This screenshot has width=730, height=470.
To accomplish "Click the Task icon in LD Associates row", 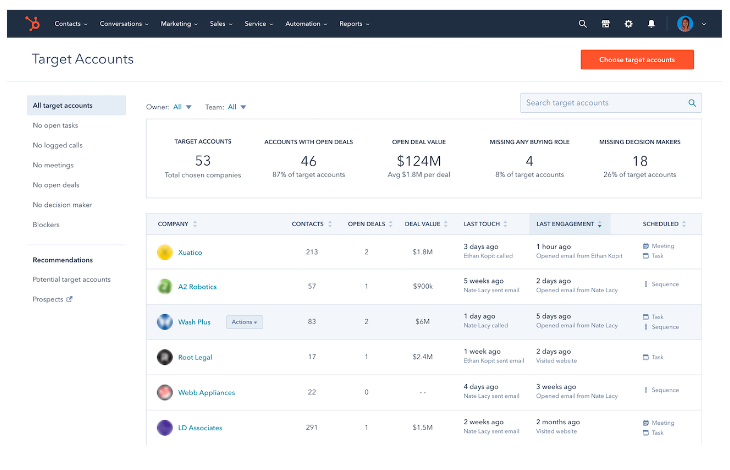I will pyautogui.click(x=646, y=433).
